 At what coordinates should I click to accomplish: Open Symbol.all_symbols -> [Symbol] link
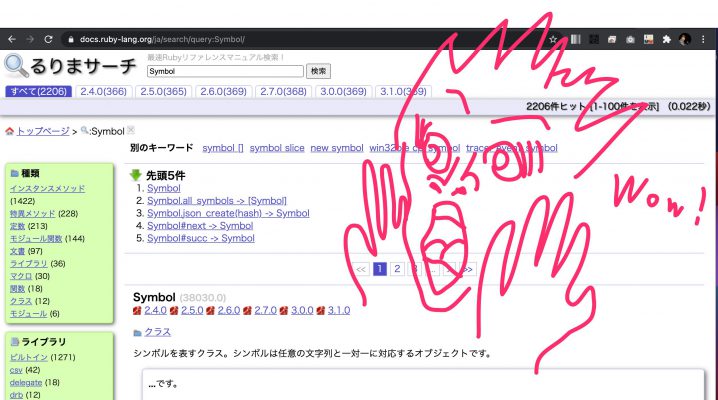pos(217,200)
